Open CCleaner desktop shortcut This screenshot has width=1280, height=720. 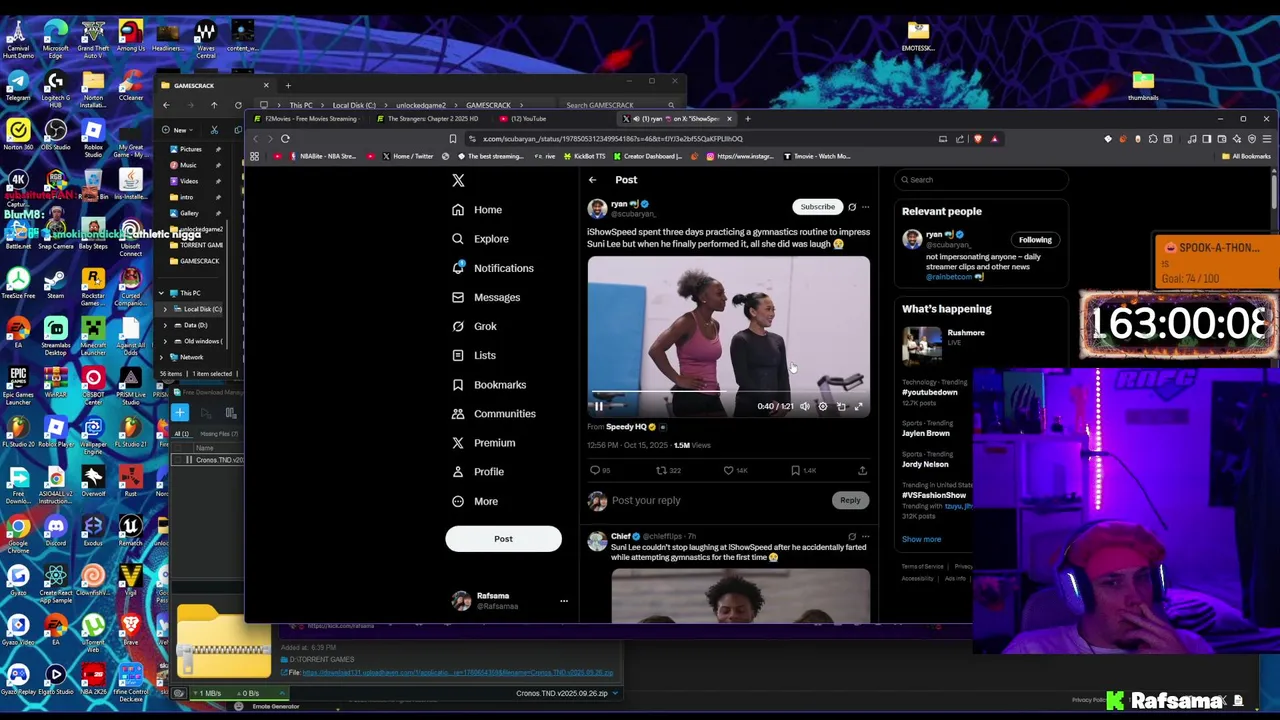click(x=130, y=86)
